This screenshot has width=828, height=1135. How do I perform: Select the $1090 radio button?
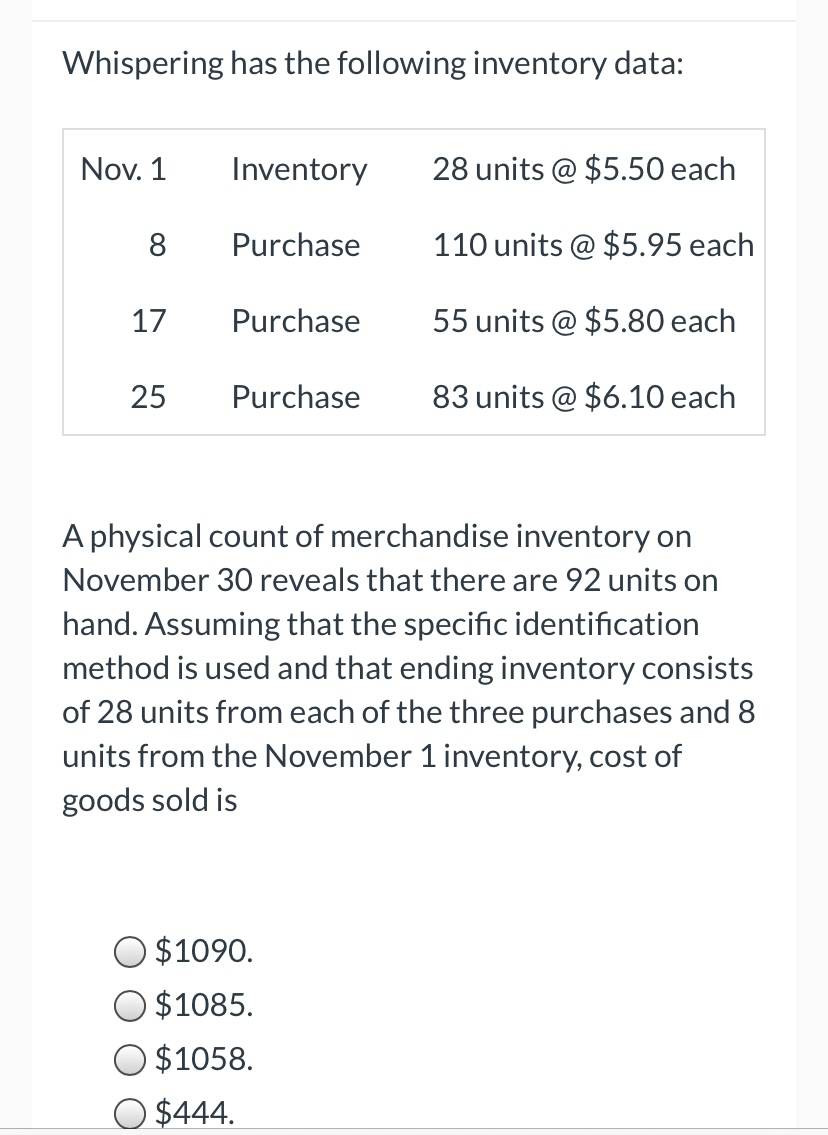(130, 952)
